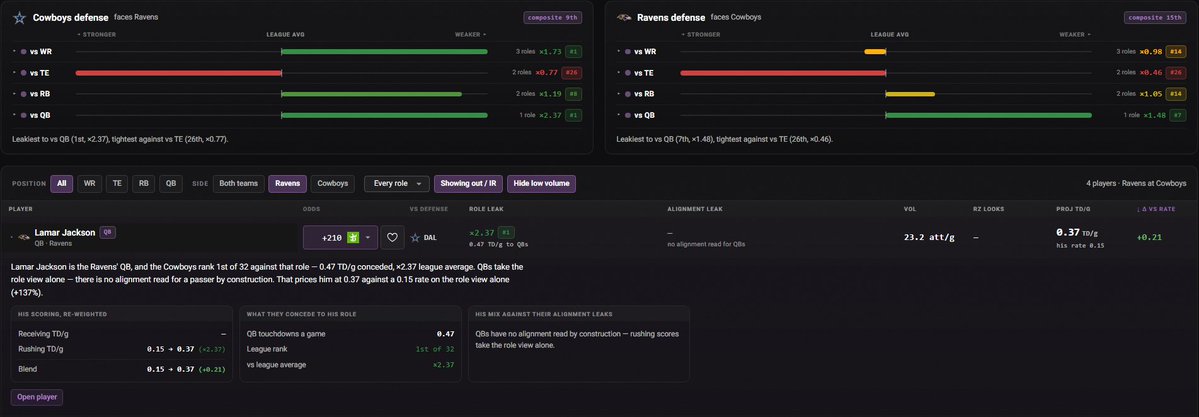The image size is (1199, 417).
Task: Click the Lamar Jackson player name
Action: (x=65, y=233)
